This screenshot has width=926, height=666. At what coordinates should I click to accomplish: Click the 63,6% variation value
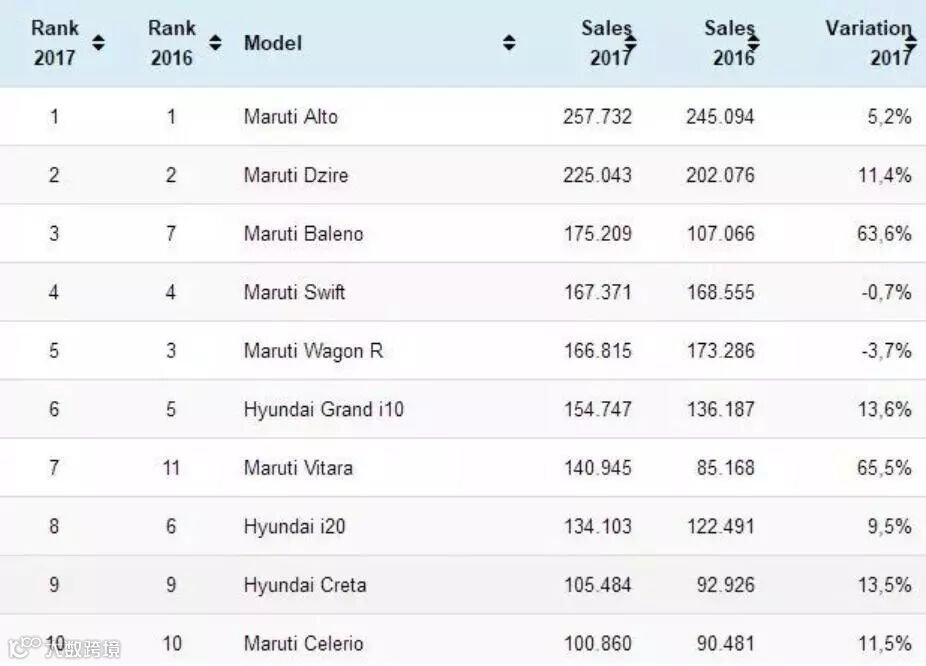(x=885, y=234)
